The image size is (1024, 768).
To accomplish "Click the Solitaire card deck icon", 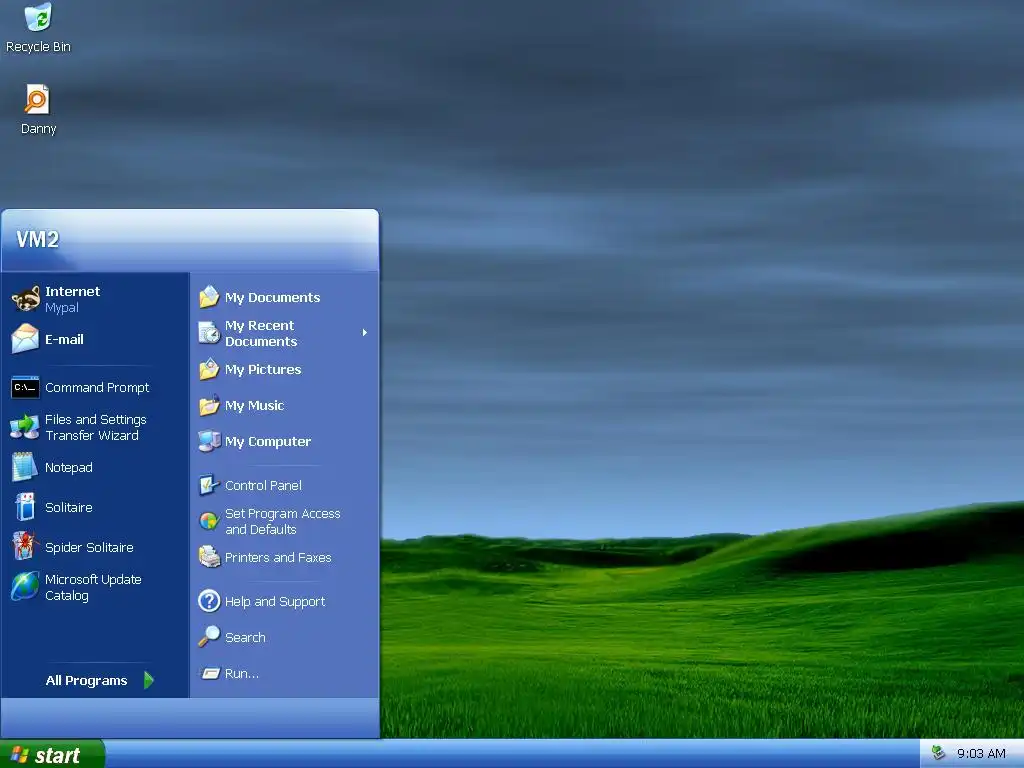I will [x=25, y=507].
